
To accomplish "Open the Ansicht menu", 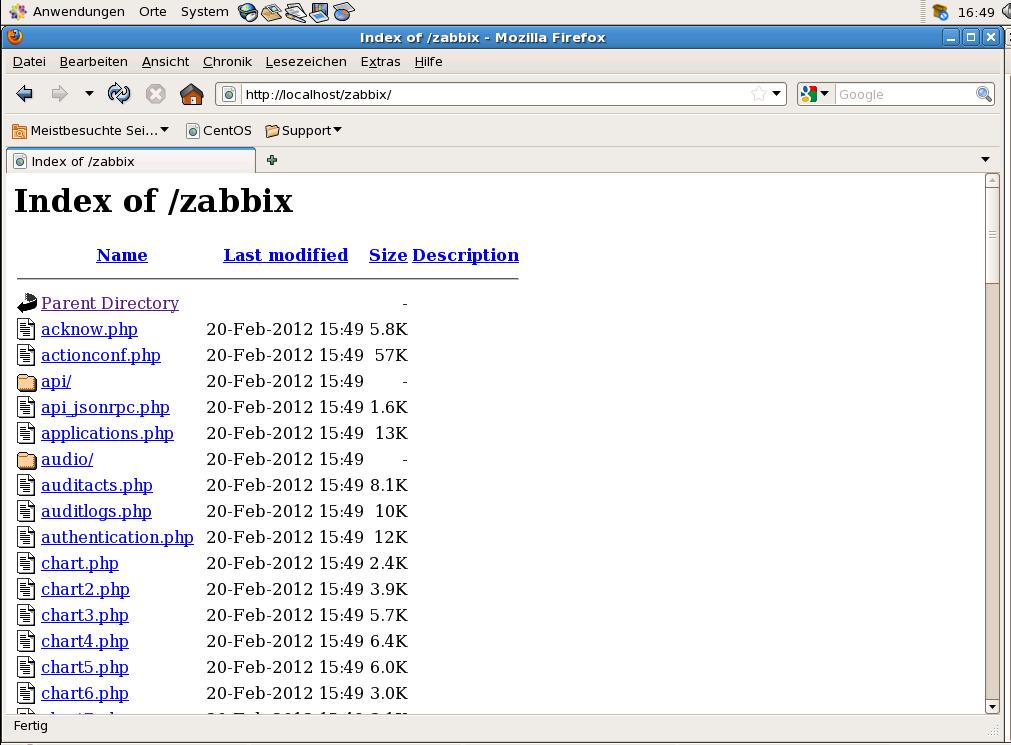I will click(165, 62).
